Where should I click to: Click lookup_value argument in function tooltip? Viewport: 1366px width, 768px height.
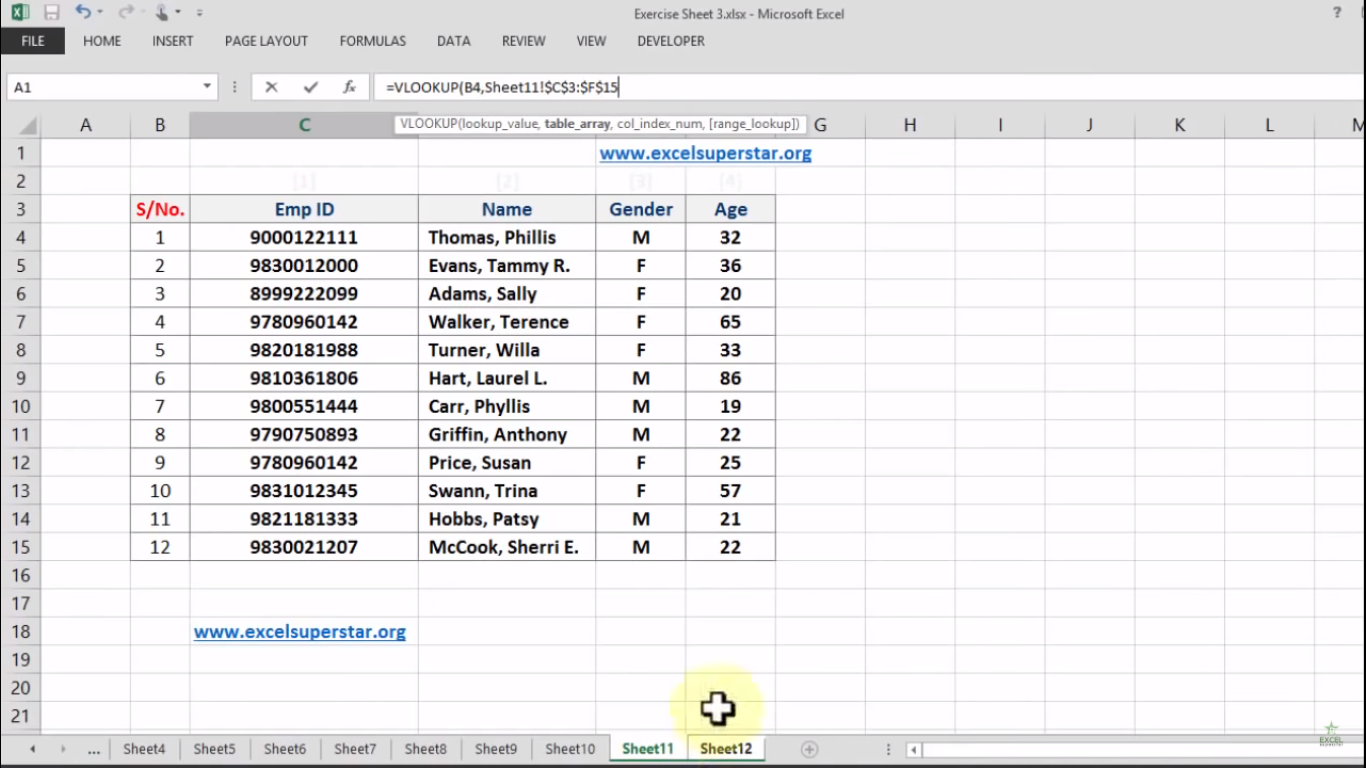click(x=499, y=124)
